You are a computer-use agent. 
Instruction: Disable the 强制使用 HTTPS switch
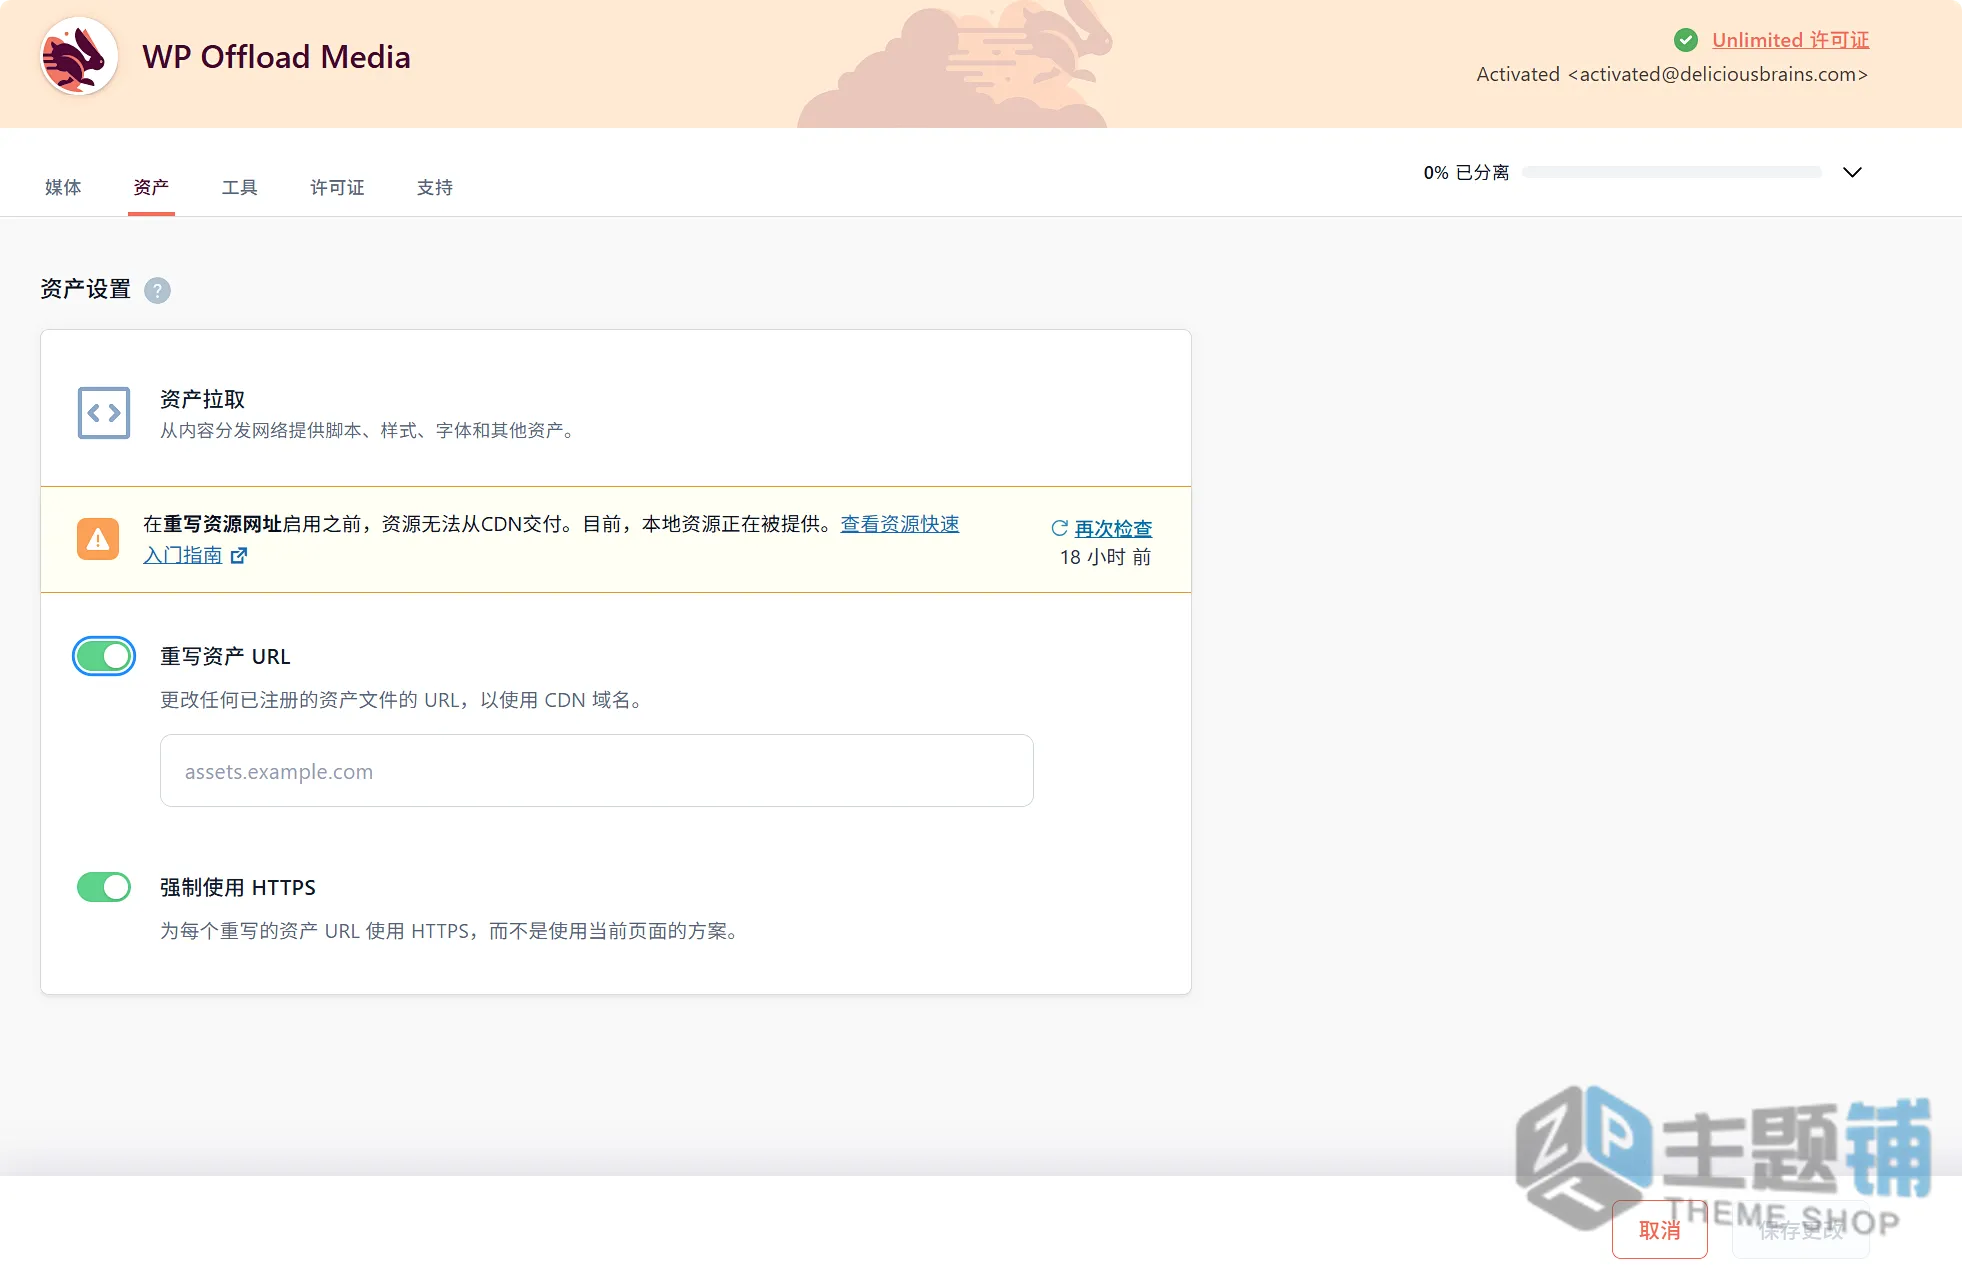[104, 887]
